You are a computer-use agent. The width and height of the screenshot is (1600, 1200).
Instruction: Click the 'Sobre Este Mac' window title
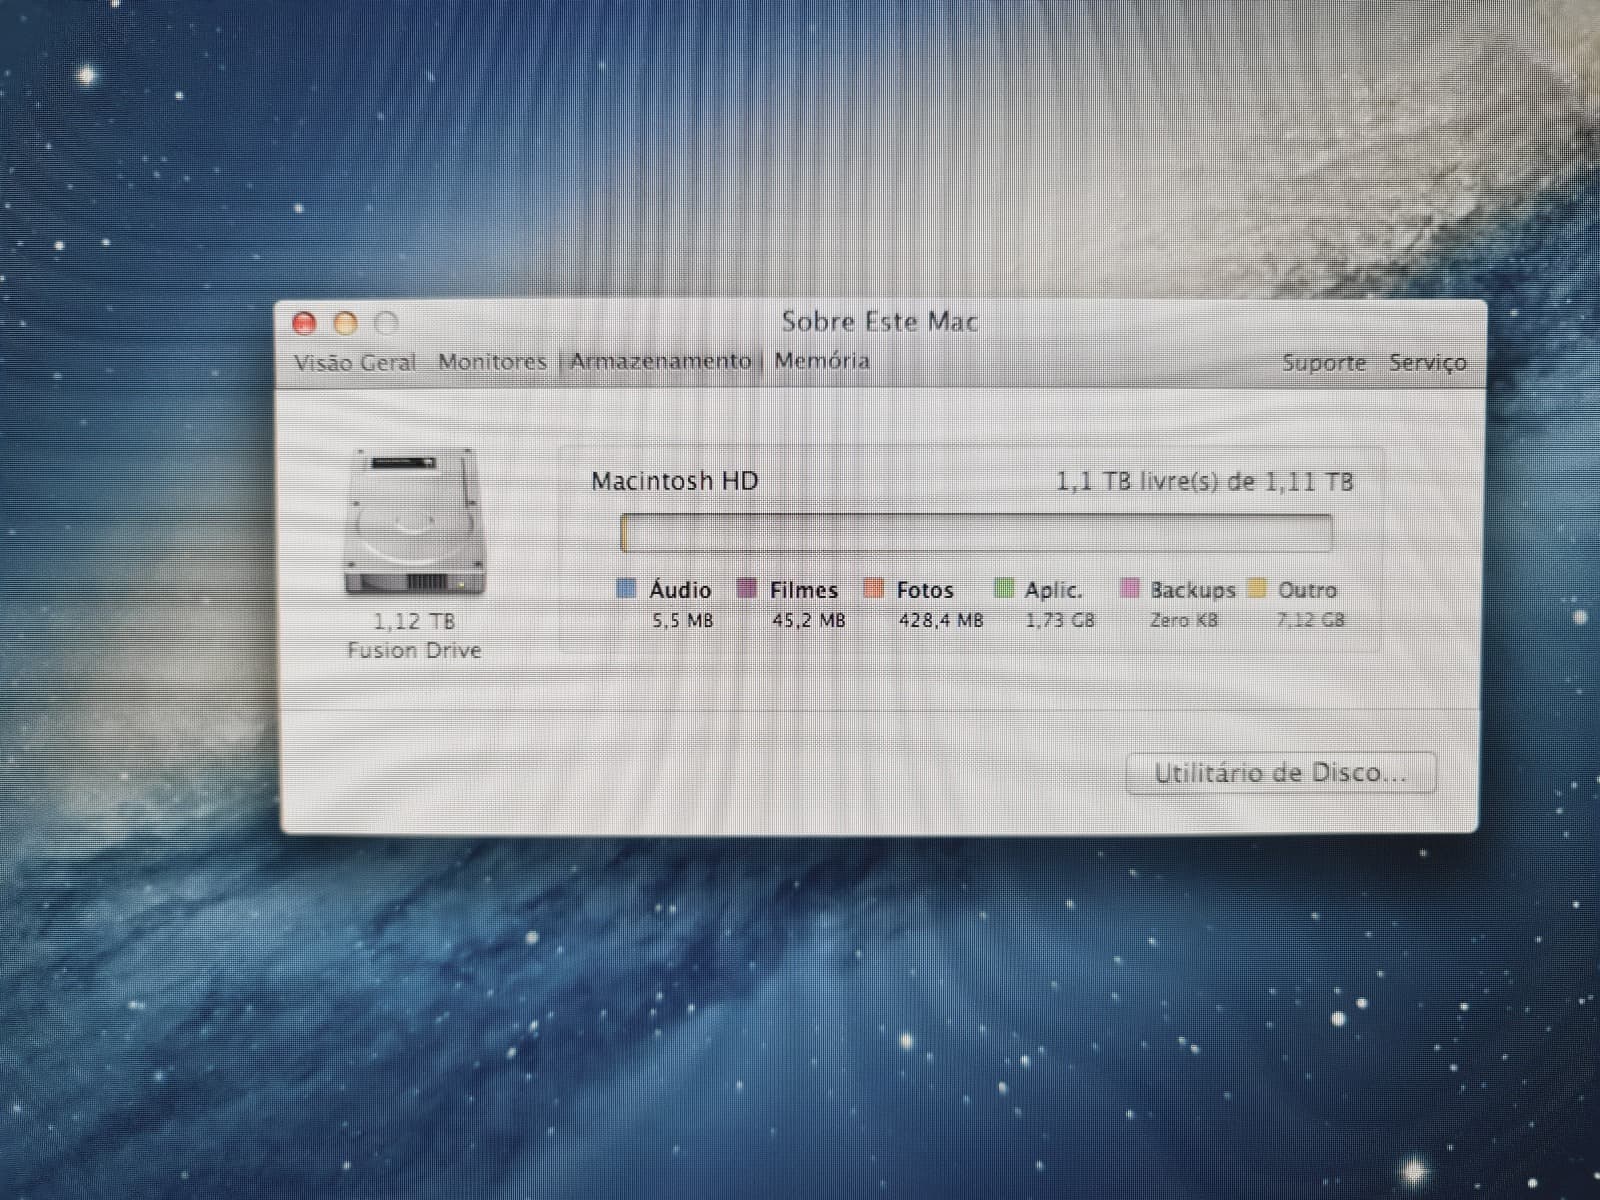click(880, 322)
